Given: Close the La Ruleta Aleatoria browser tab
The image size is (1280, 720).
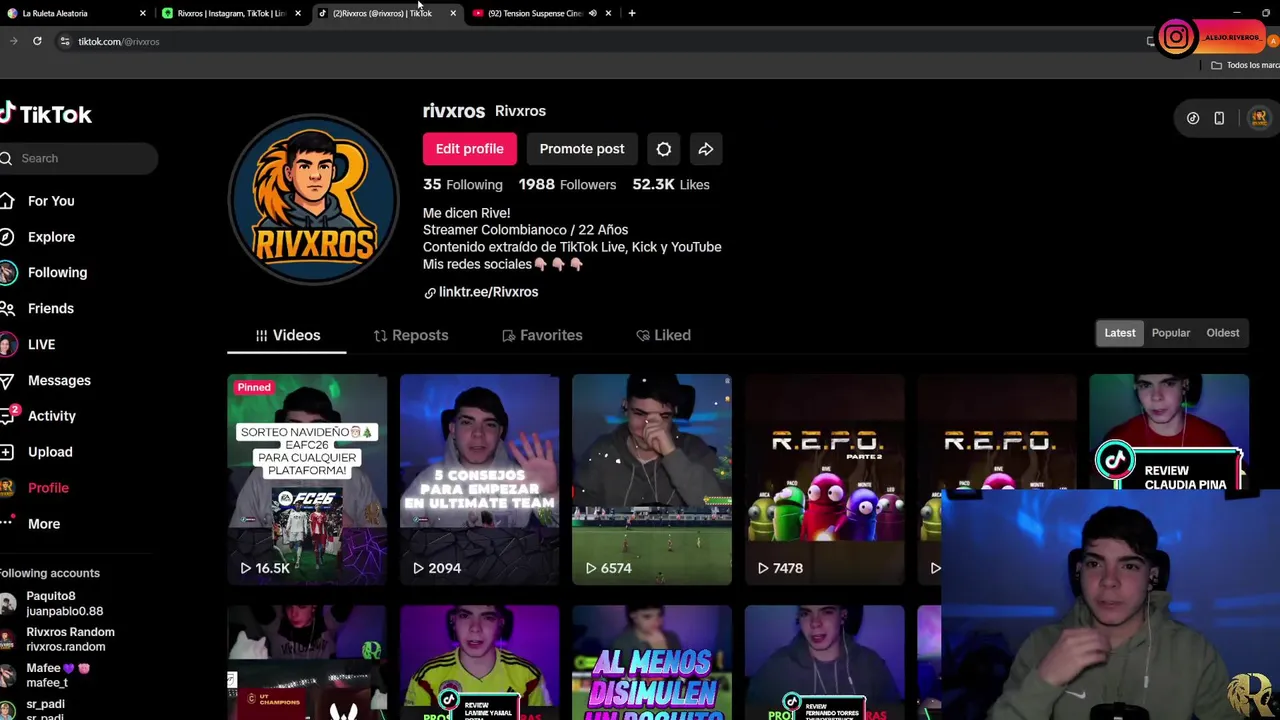Looking at the screenshot, I should [143, 13].
